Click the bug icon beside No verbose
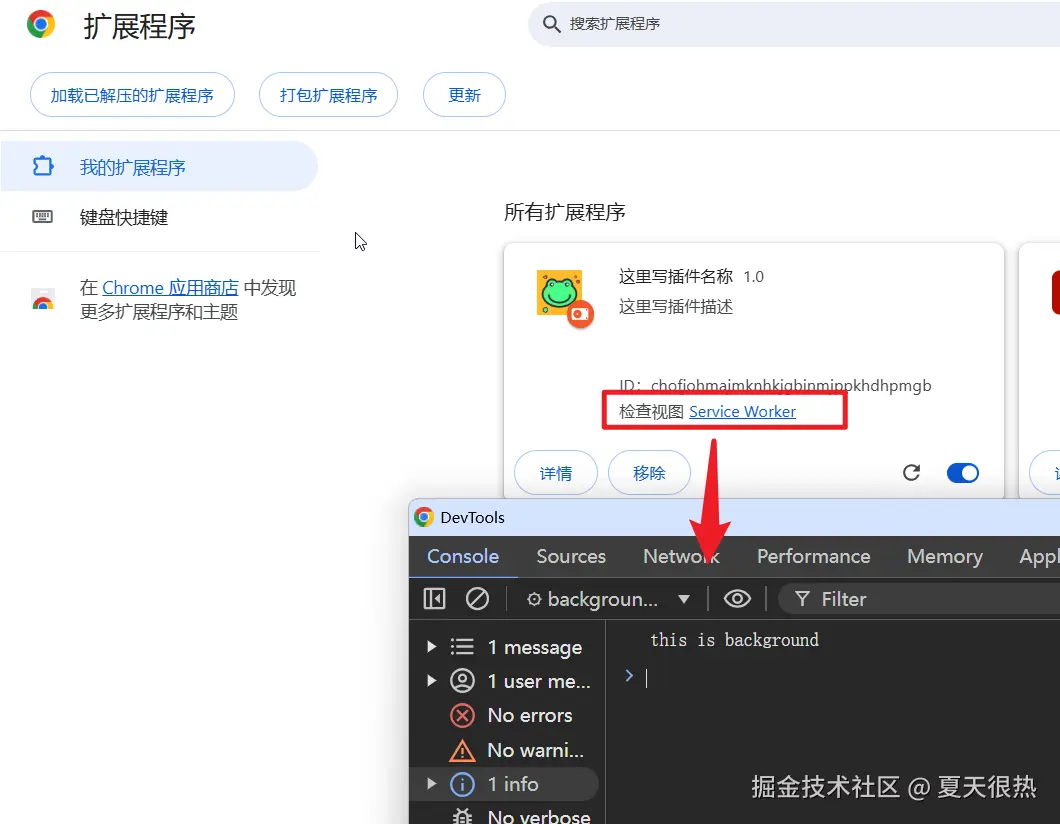1060x824 pixels. click(462, 816)
